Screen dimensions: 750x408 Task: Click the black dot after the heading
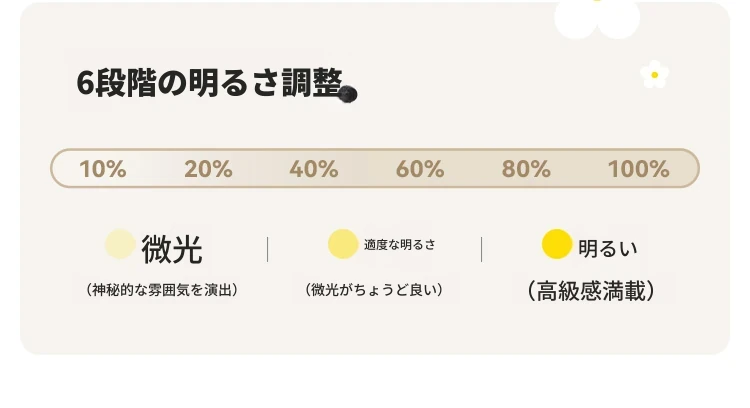tap(348, 94)
